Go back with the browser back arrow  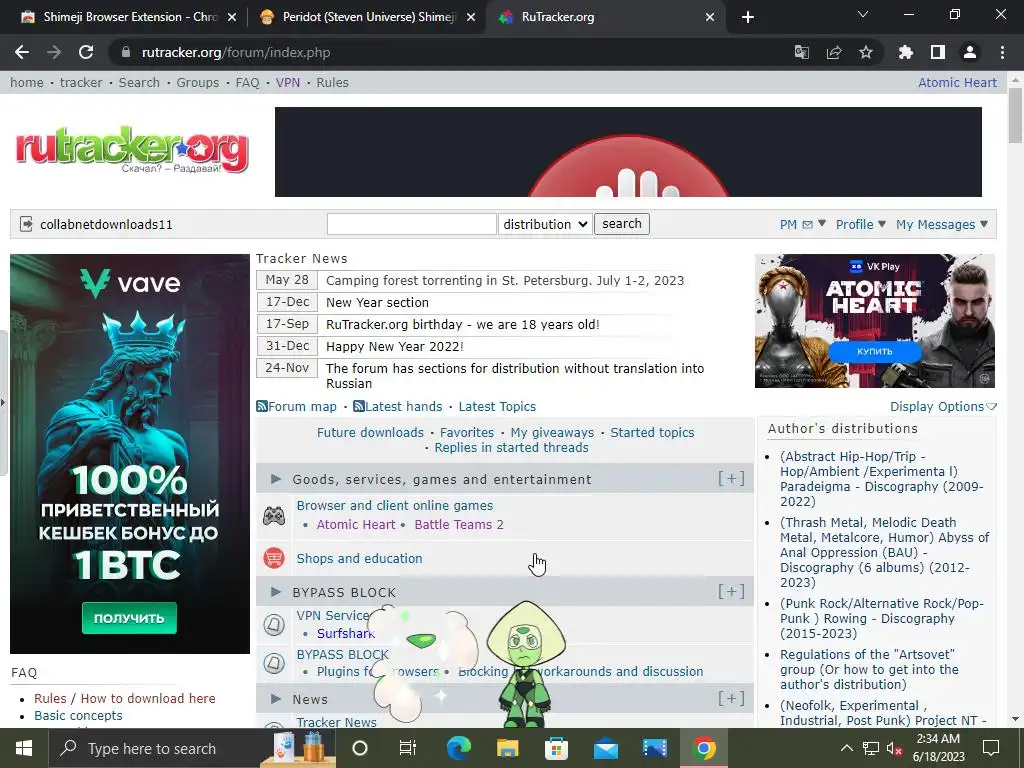point(22,52)
